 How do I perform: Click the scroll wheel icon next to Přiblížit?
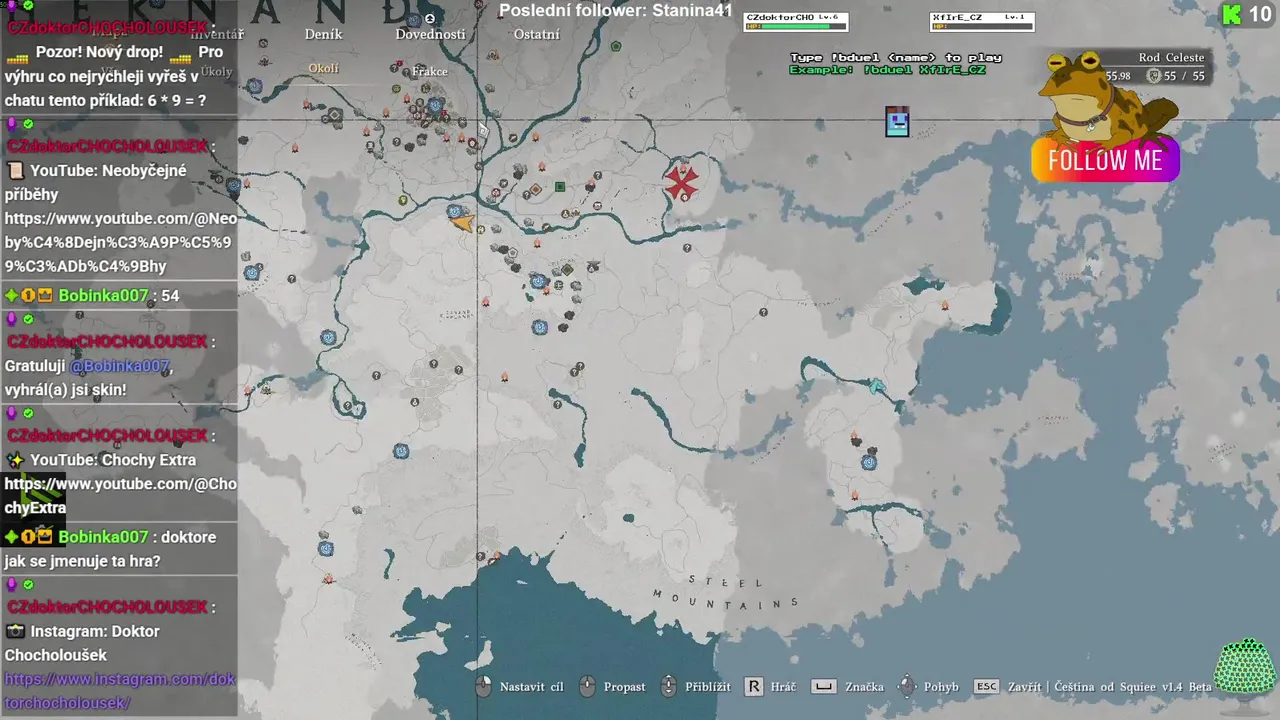669,686
